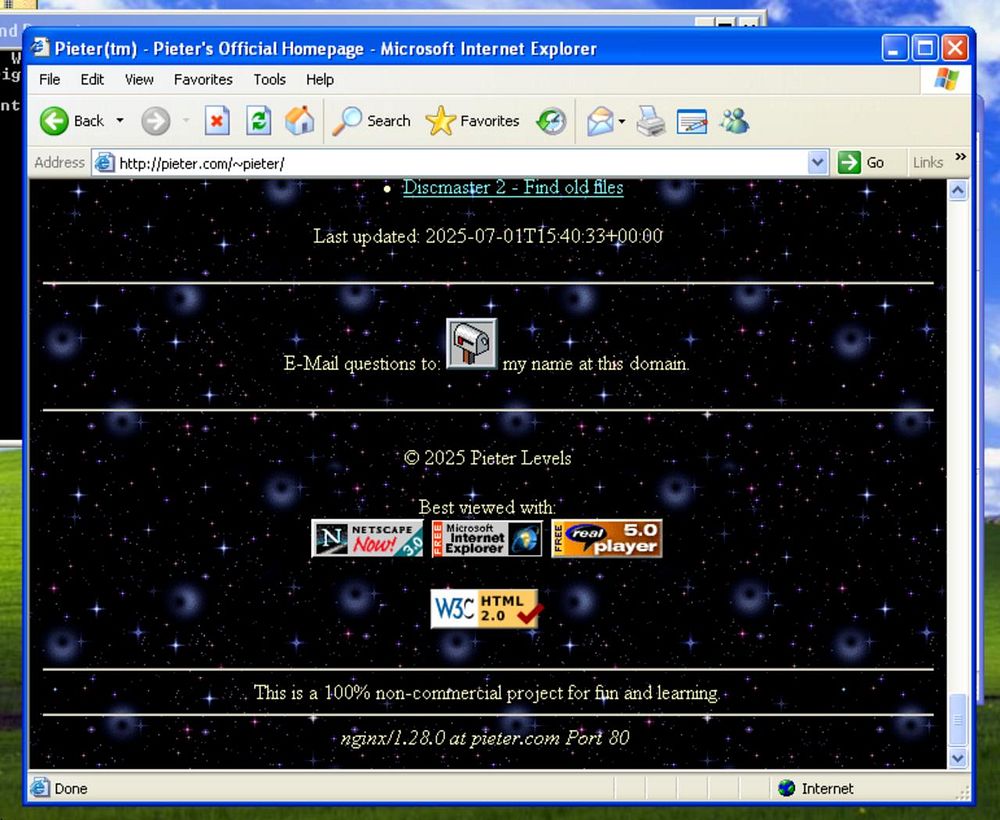This screenshot has height=820, width=1000.
Task: Open Search with magnifying glass icon
Action: point(347,121)
